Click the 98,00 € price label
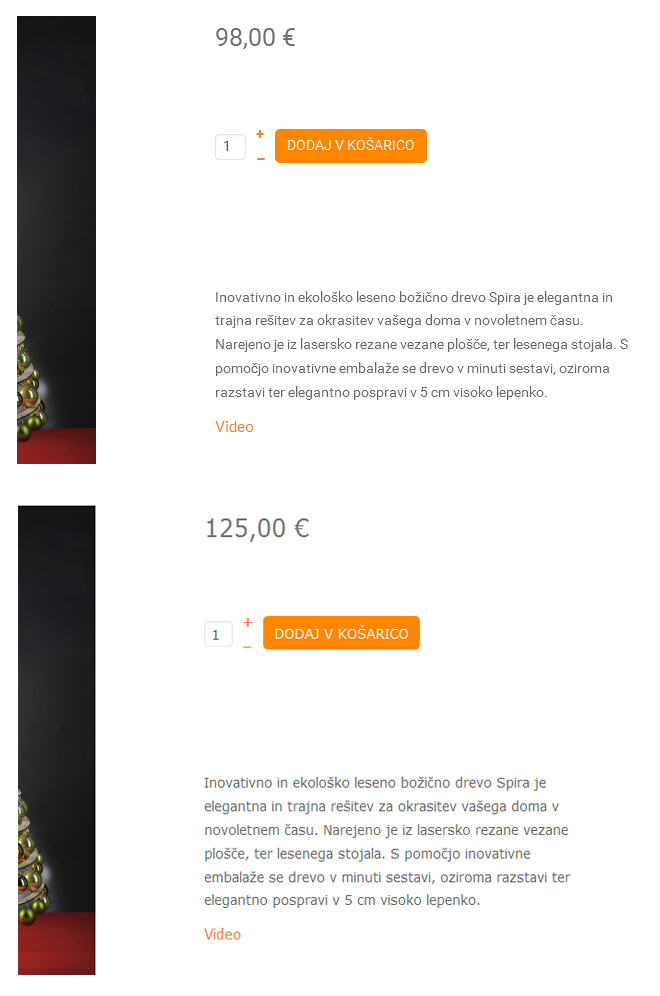This screenshot has height=996, width=660. [x=255, y=37]
